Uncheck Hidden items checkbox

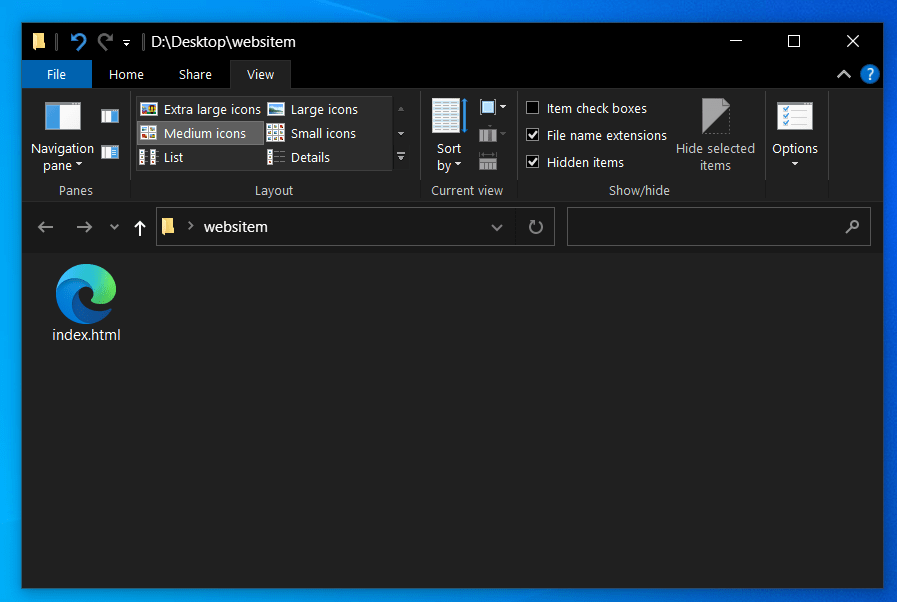coord(533,162)
